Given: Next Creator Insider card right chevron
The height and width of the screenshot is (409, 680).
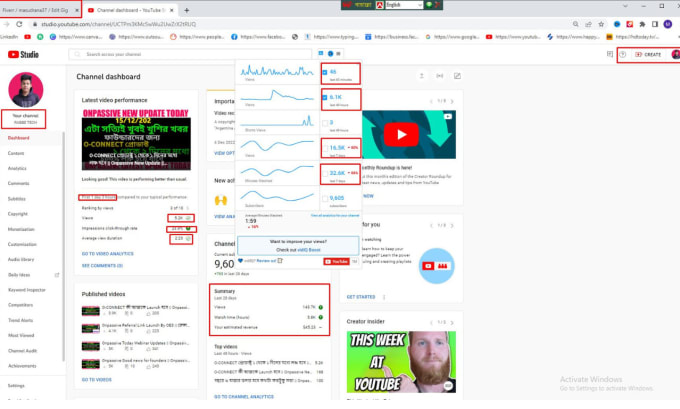Looking at the screenshot, I should (x=452, y=323).
